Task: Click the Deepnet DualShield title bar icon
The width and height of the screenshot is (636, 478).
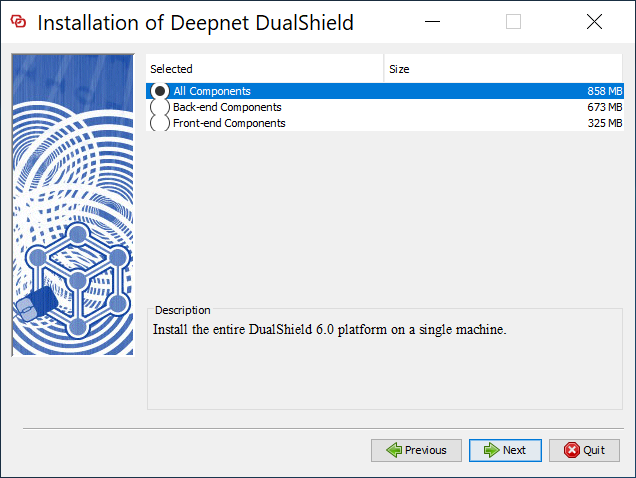Action: [x=18, y=22]
